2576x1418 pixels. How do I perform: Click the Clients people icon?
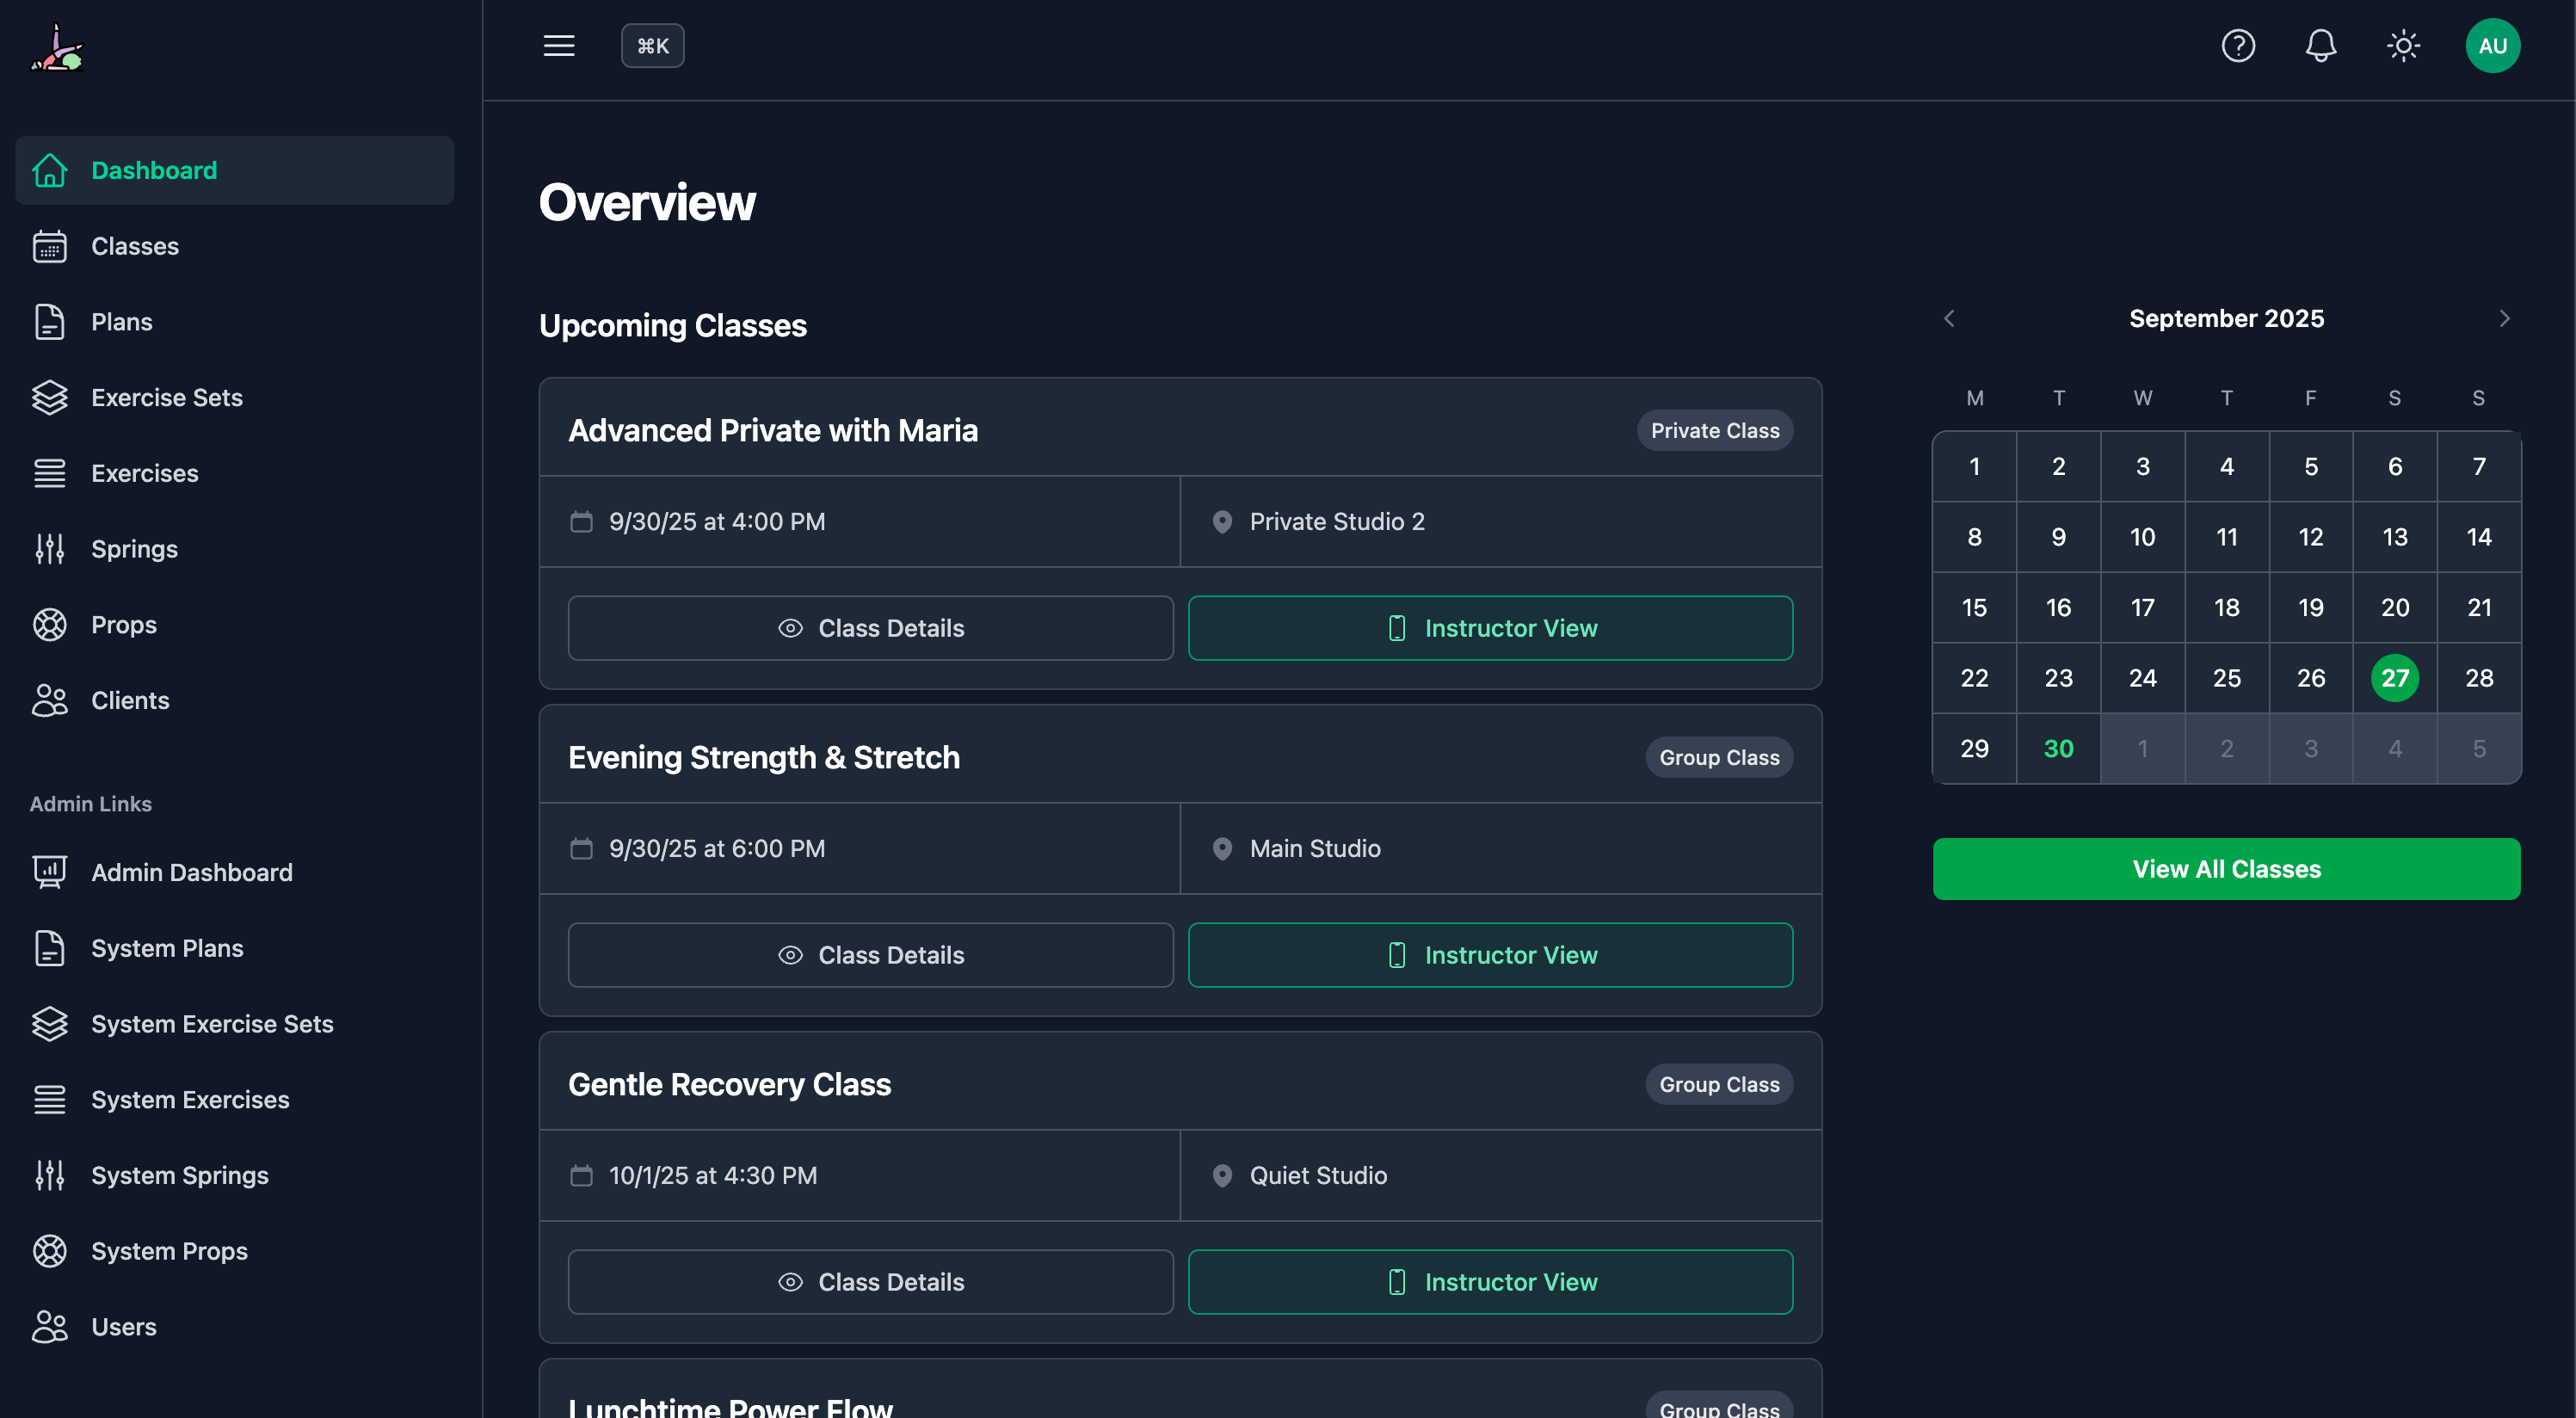[51, 700]
